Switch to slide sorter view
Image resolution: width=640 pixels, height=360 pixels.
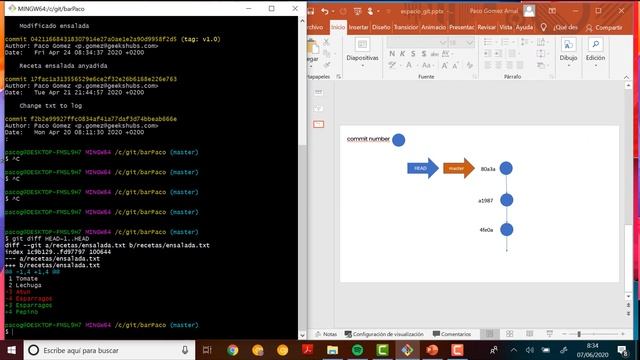pyautogui.click(x=509, y=334)
